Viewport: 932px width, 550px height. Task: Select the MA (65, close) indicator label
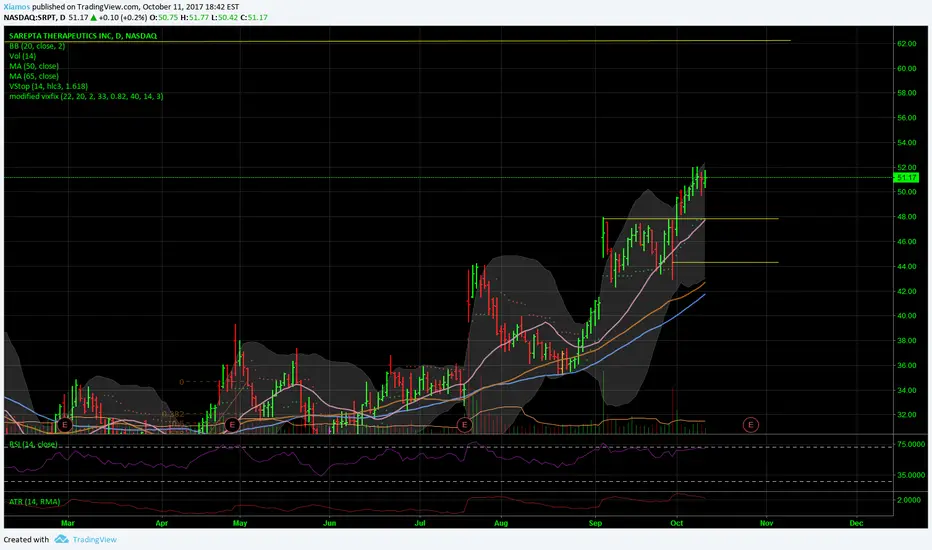(34, 76)
